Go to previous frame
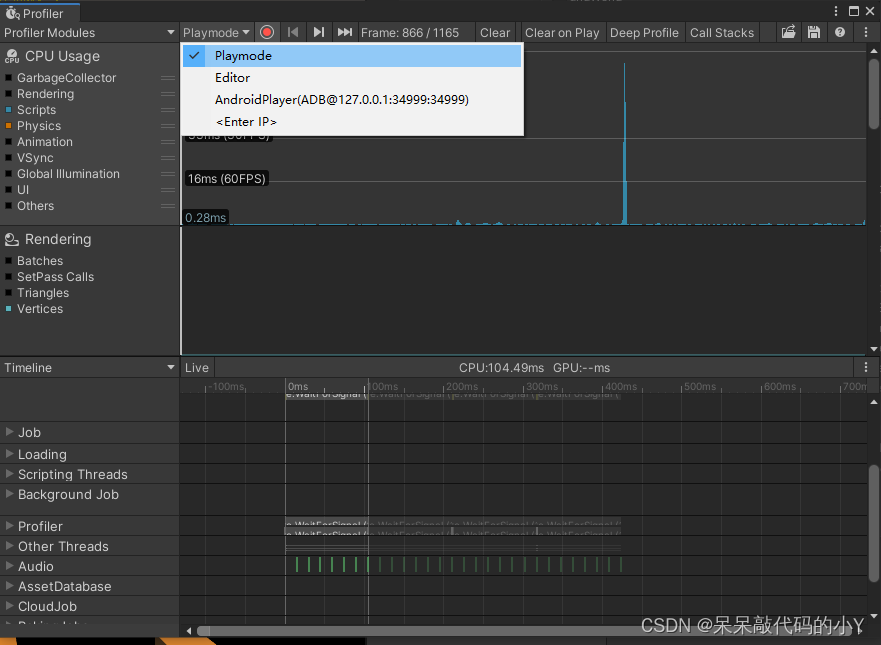The height and width of the screenshot is (645, 881). [x=293, y=33]
